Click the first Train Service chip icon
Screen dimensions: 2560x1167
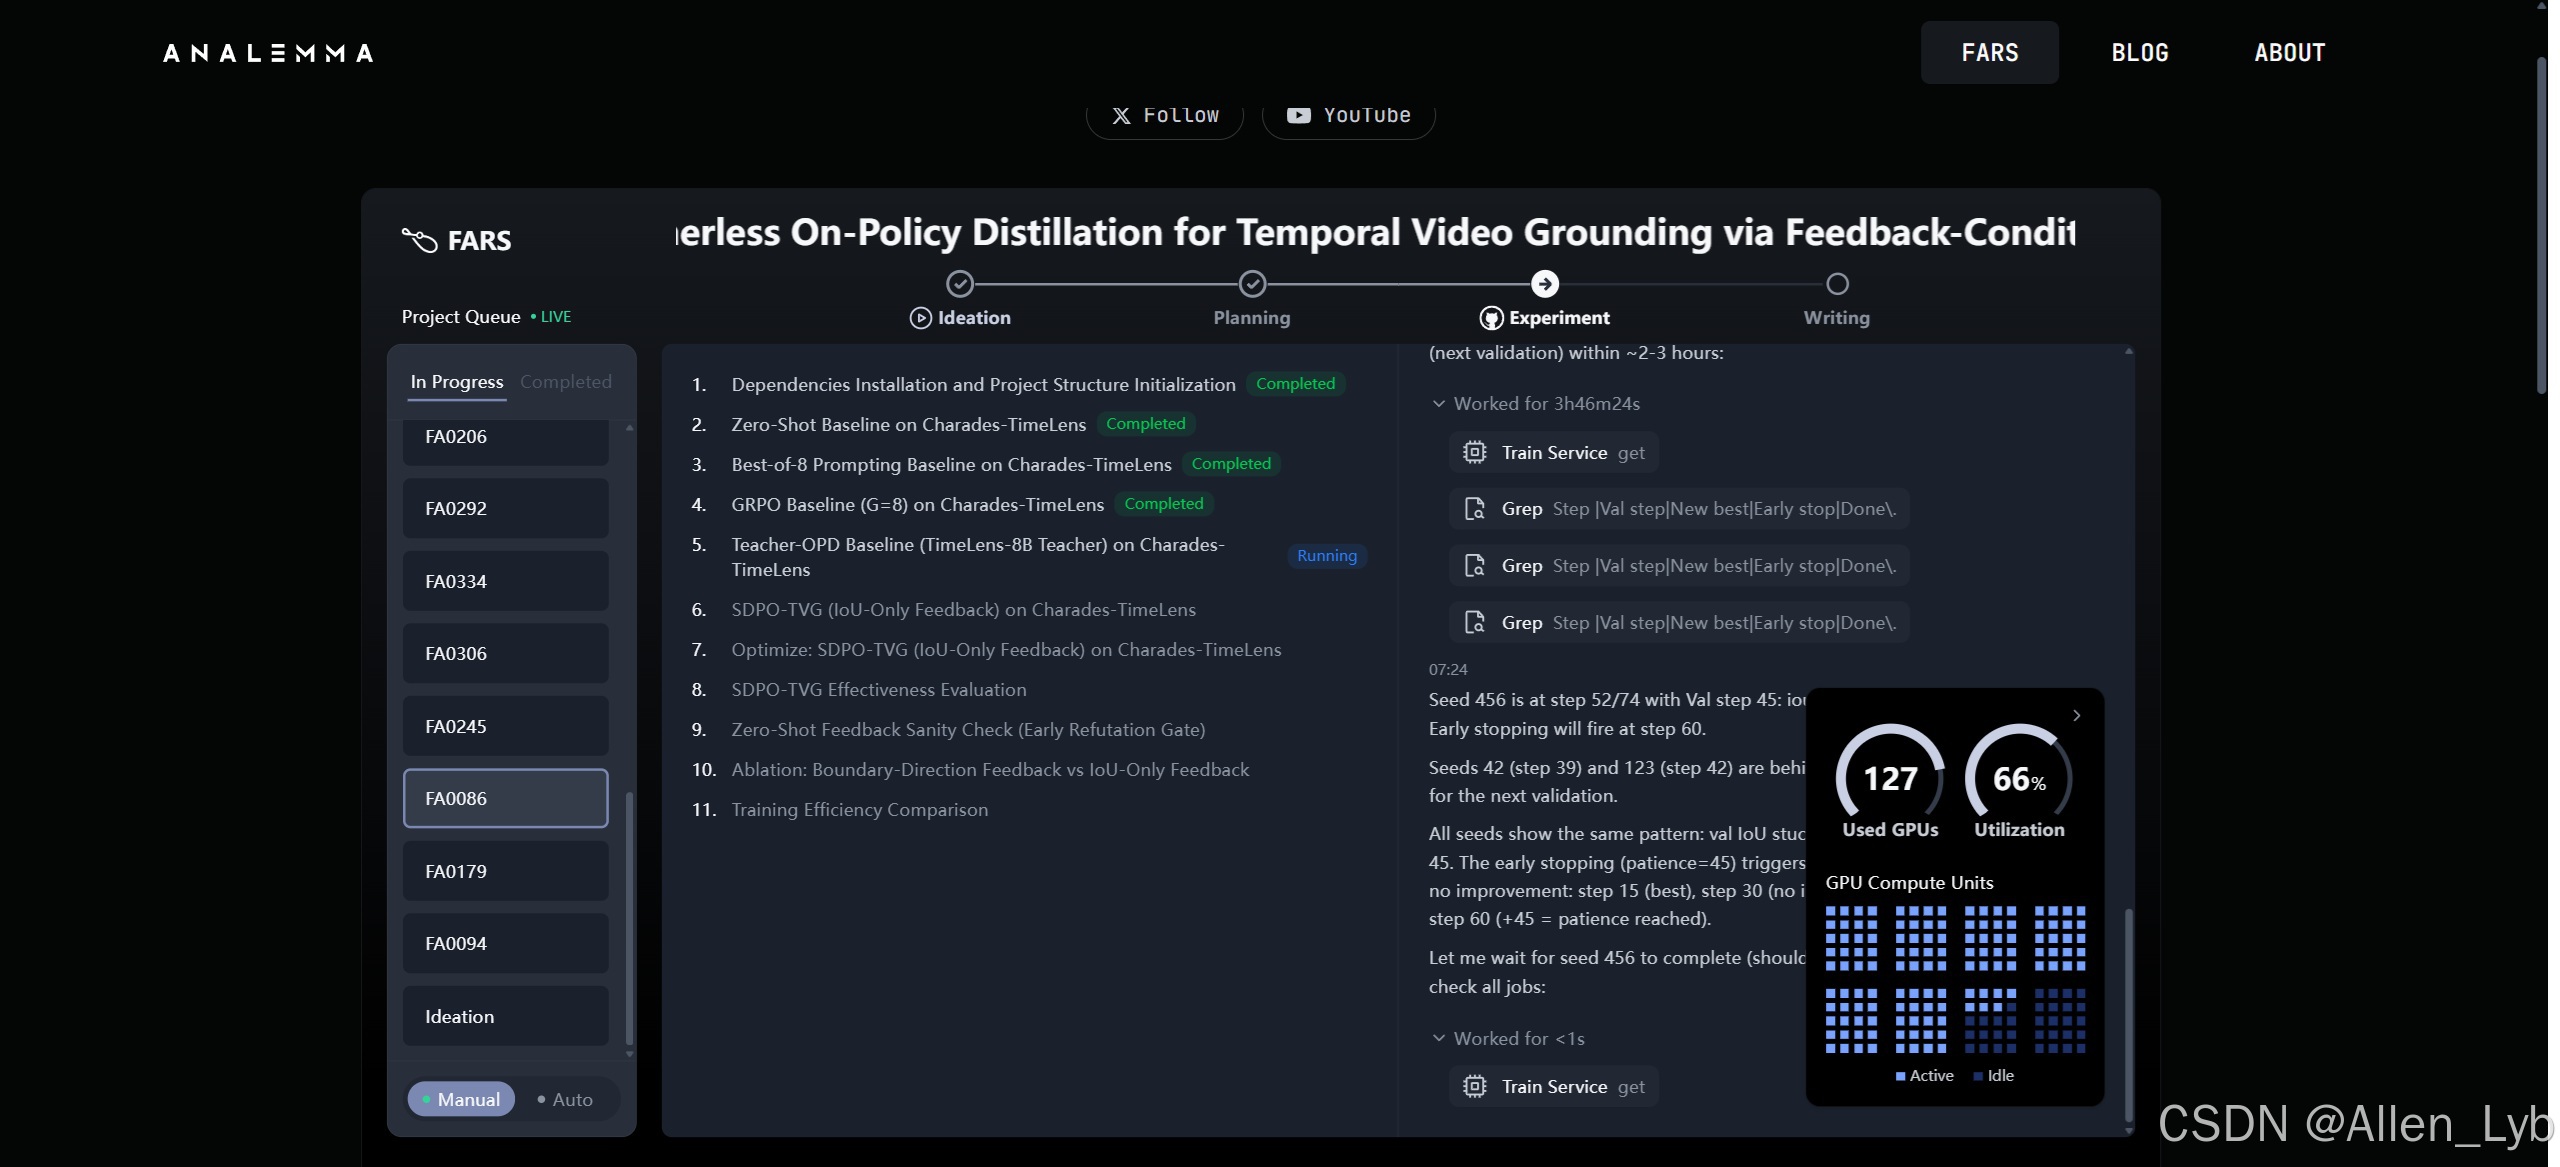(1474, 452)
